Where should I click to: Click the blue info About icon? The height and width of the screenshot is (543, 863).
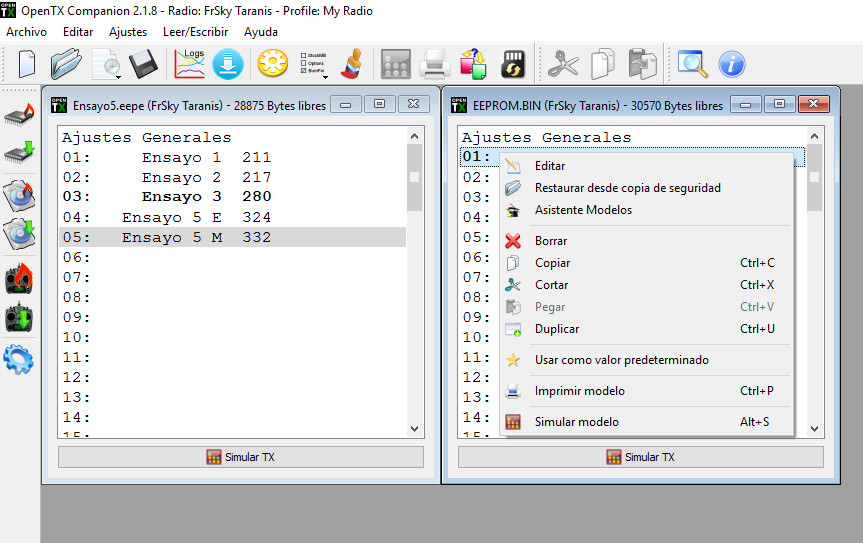(732, 64)
